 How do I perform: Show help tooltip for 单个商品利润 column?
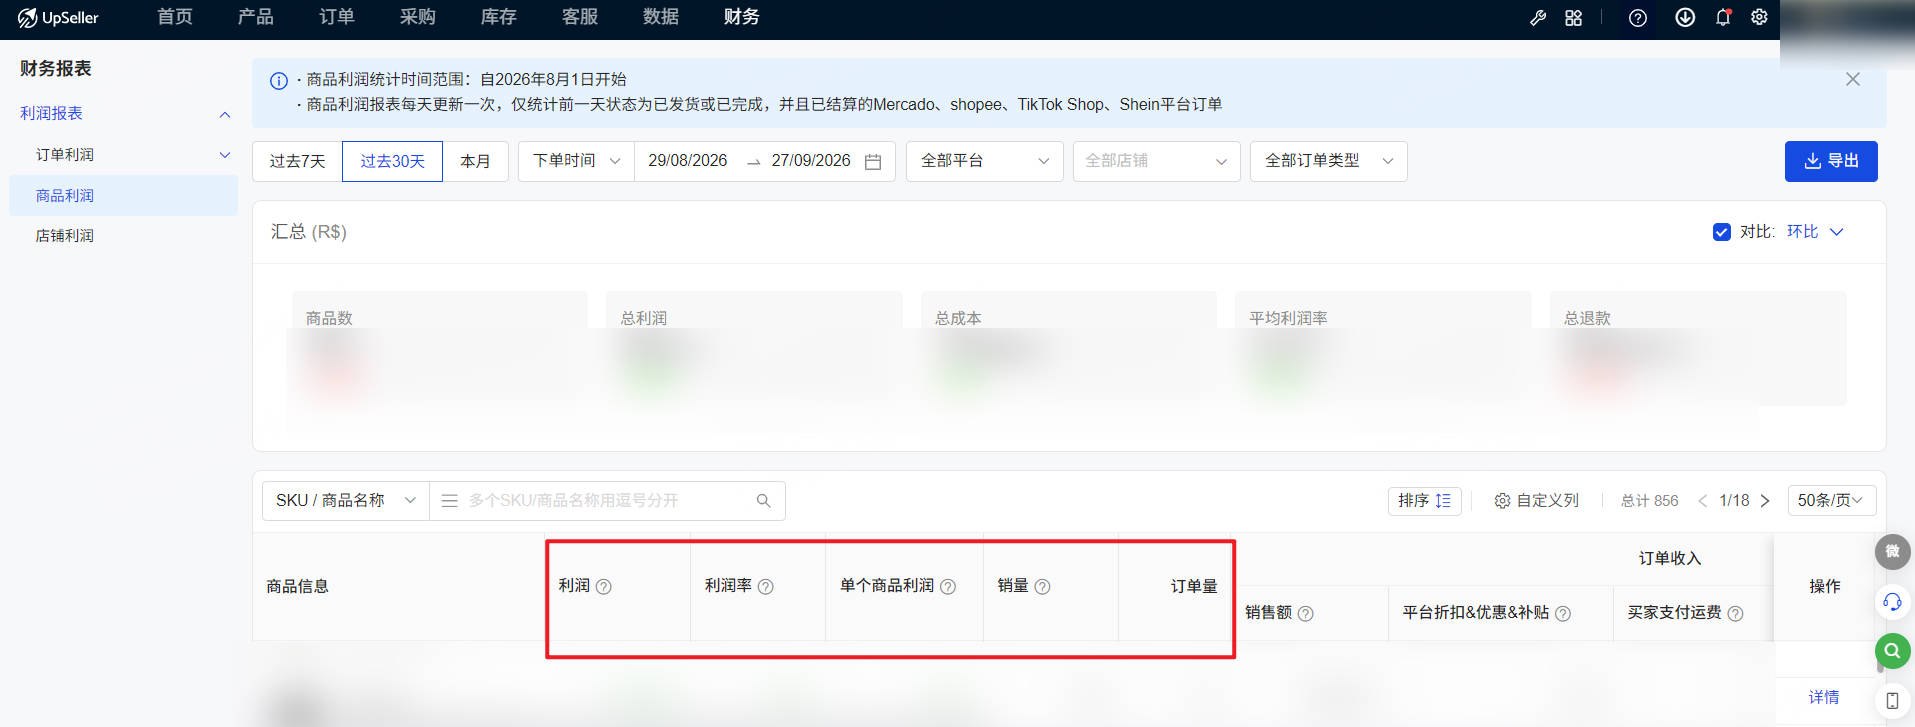point(948,587)
